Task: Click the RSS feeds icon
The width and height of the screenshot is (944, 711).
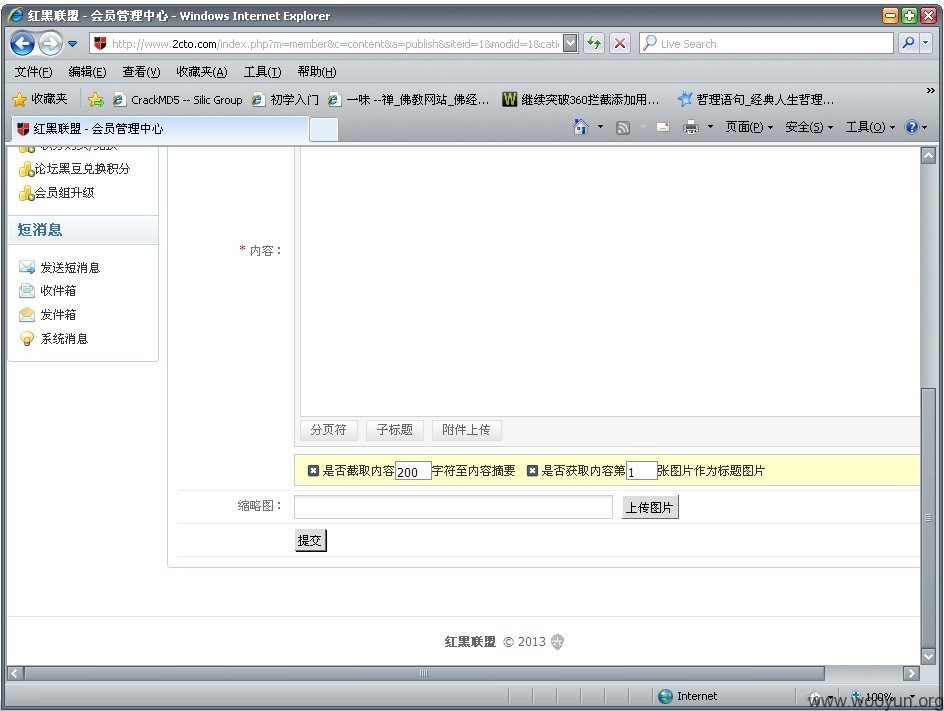Action: coord(623,128)
